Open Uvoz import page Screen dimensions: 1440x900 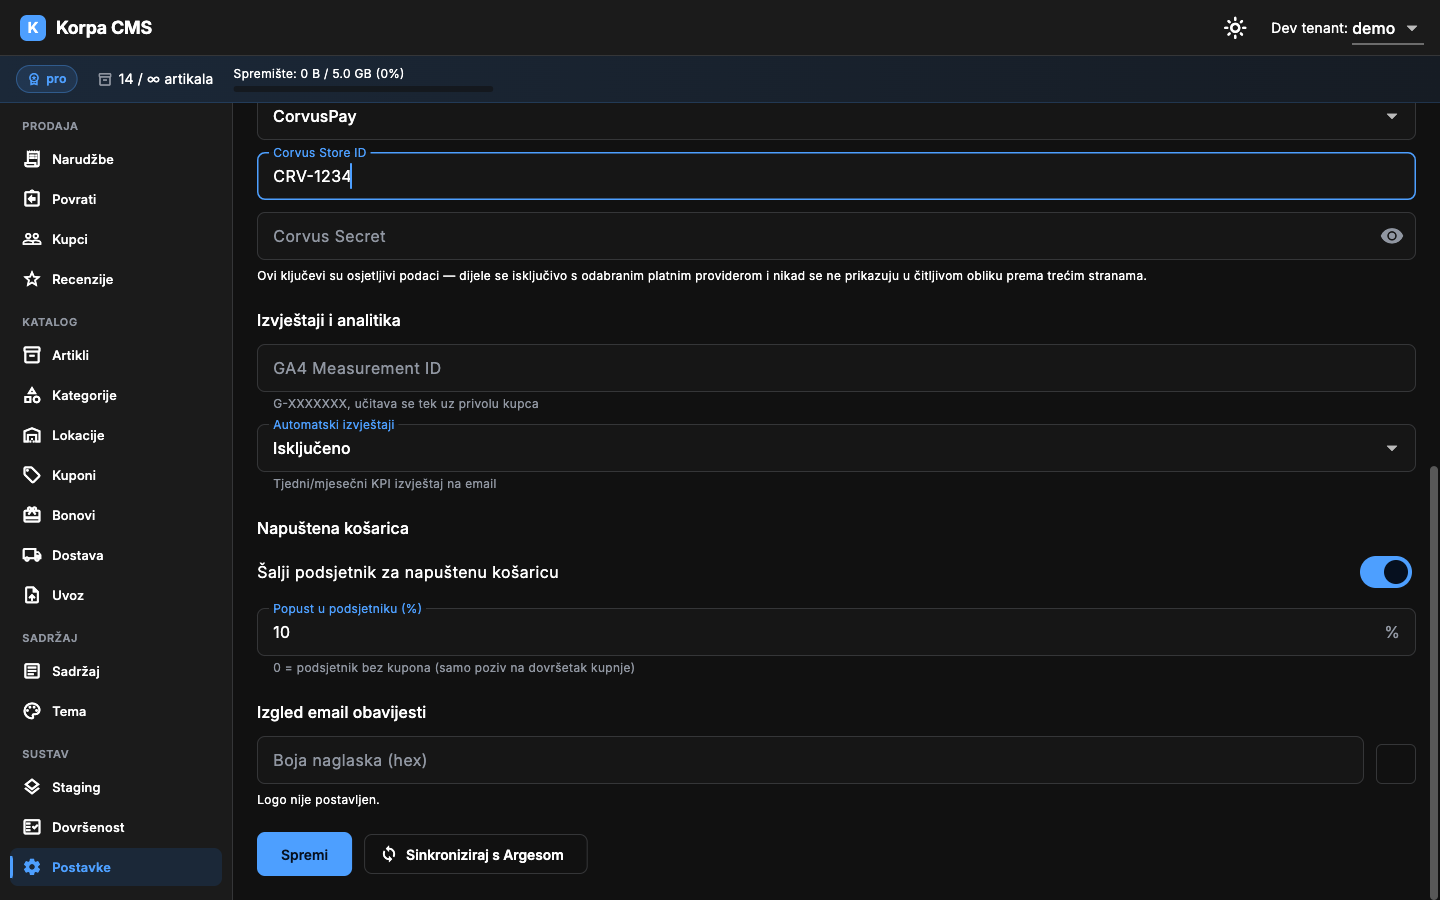(x=116, y=595)
